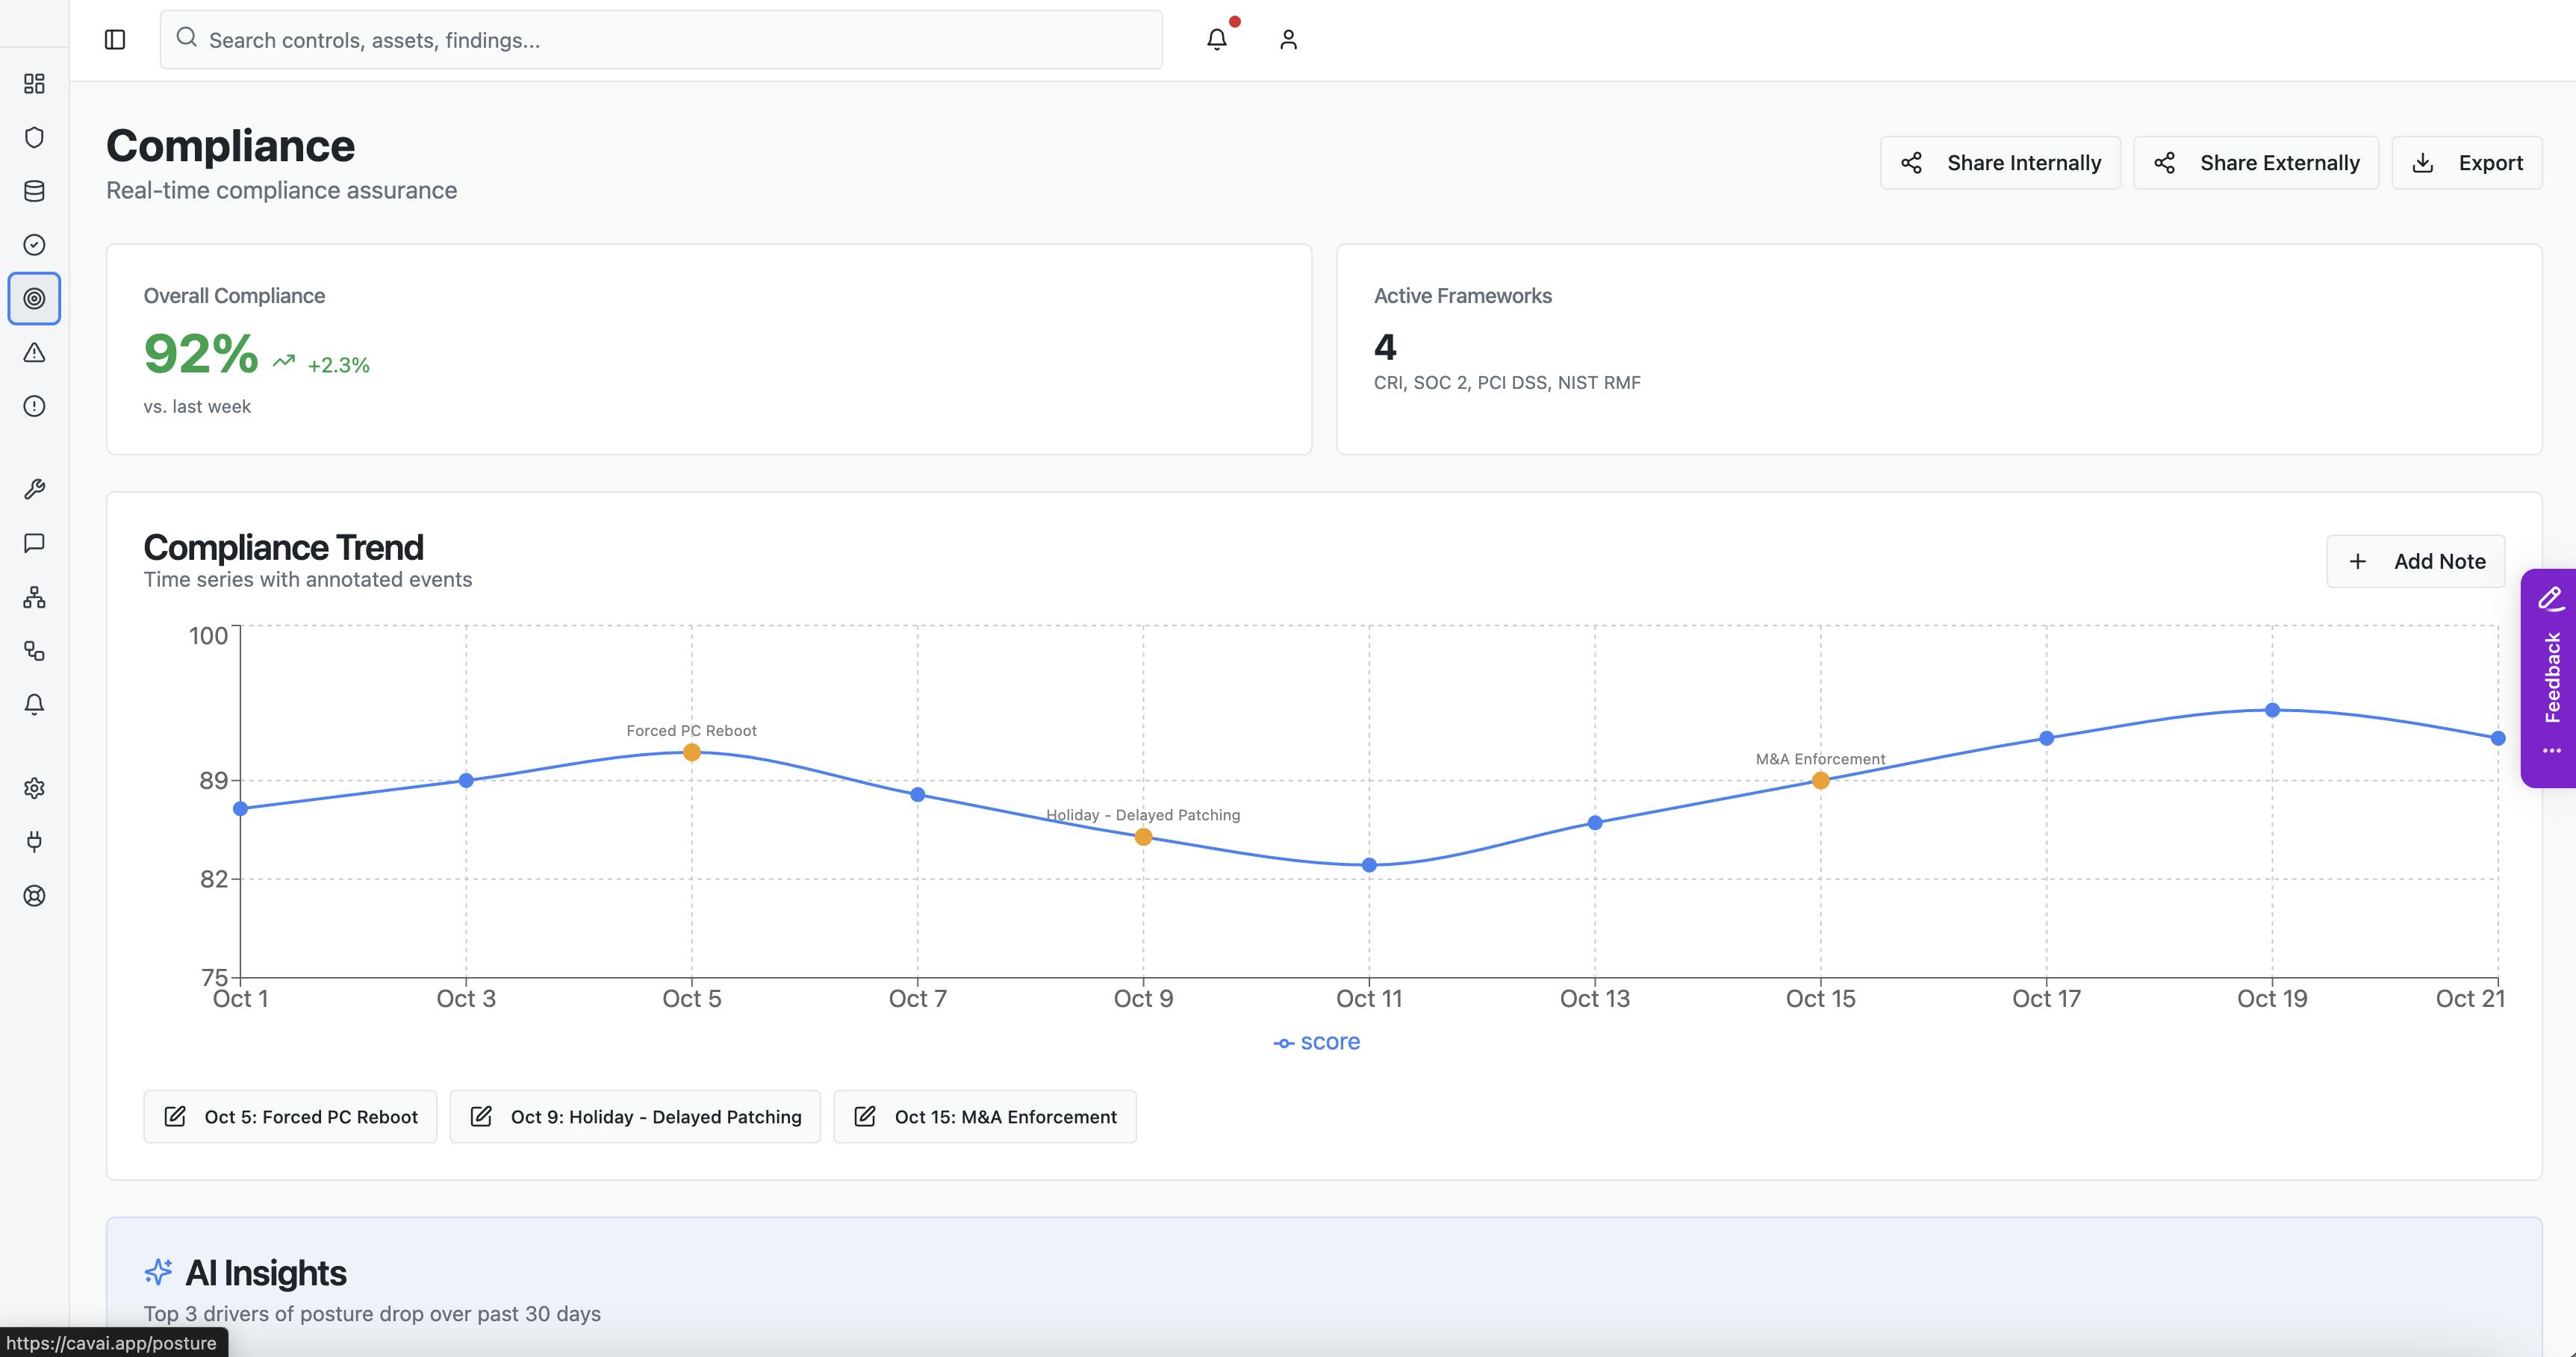Click Share Internally button
This screenshot has width=2576, height=1357.
pyautogui.click(x=2000, y=163)
